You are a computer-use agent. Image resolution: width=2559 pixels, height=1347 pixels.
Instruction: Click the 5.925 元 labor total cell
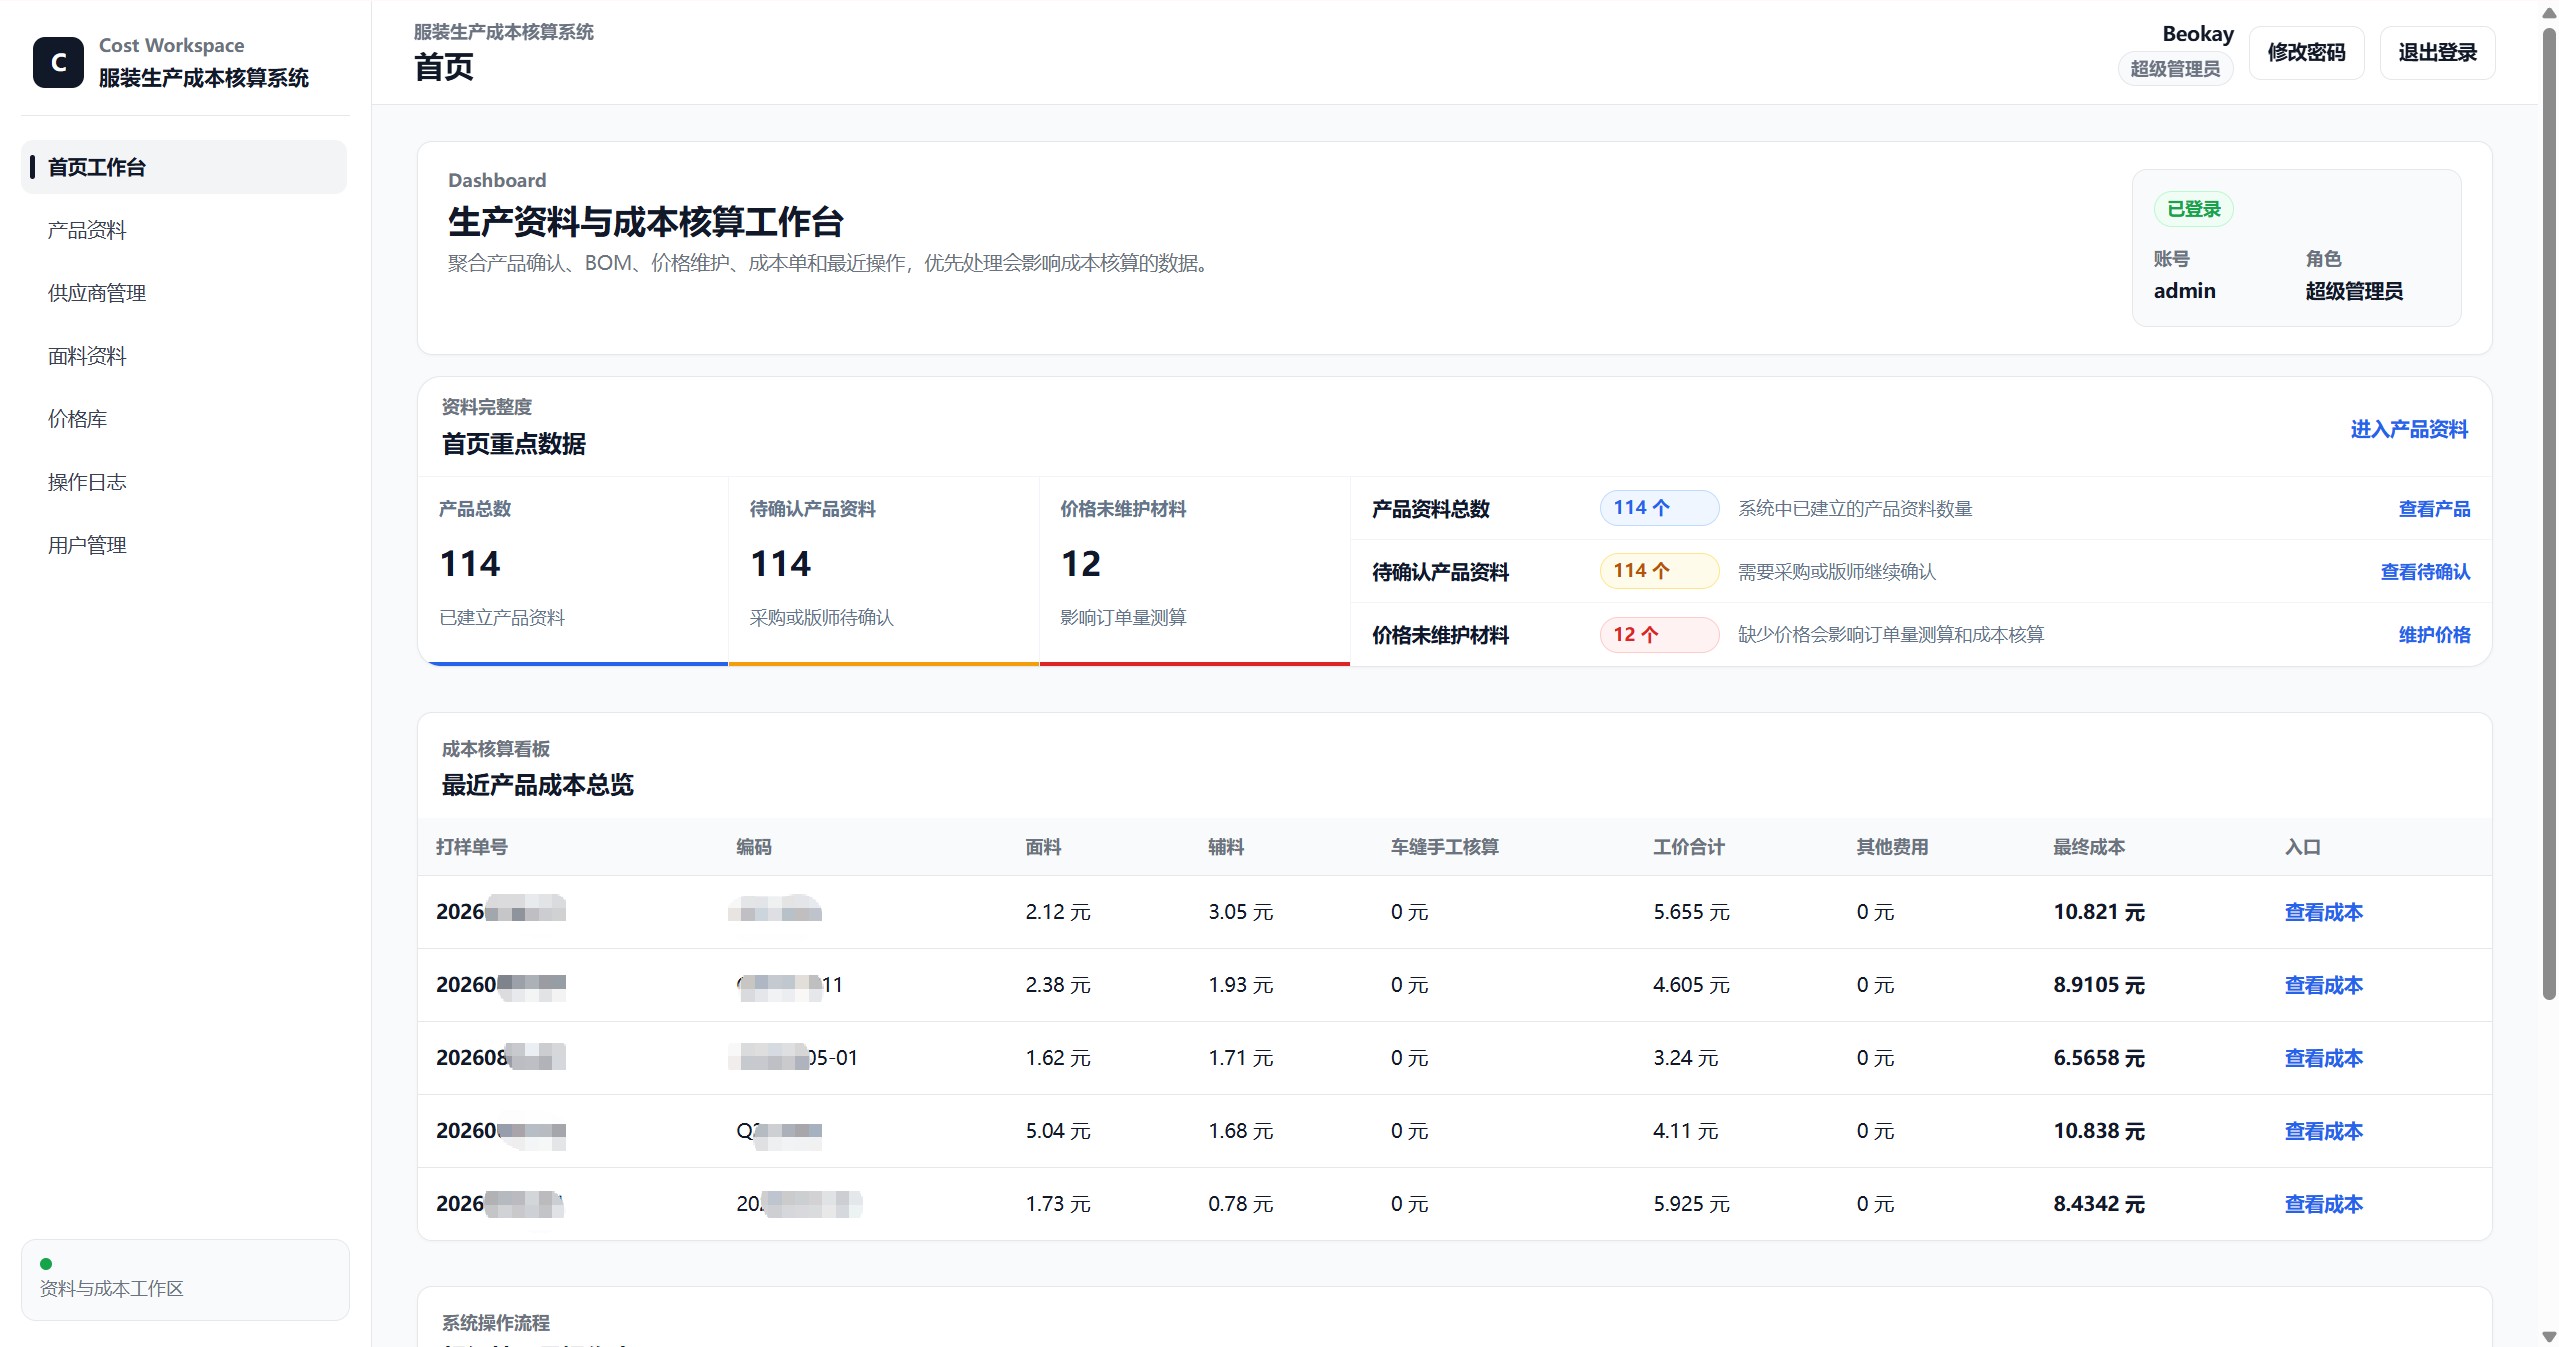[1691, 1204]
